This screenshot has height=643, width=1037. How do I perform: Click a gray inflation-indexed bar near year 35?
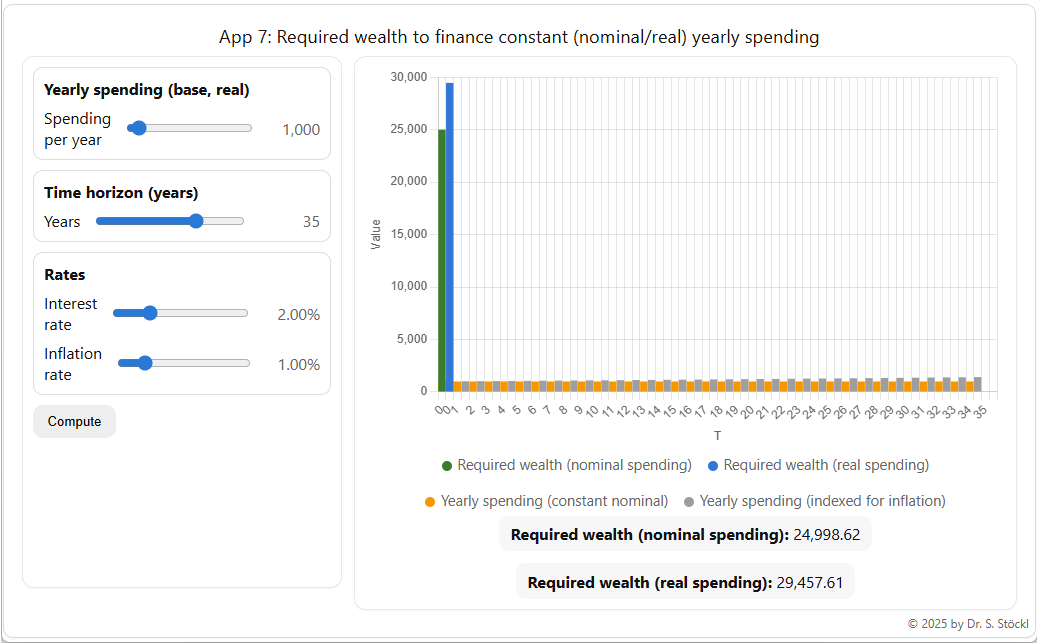pos(975,383)
